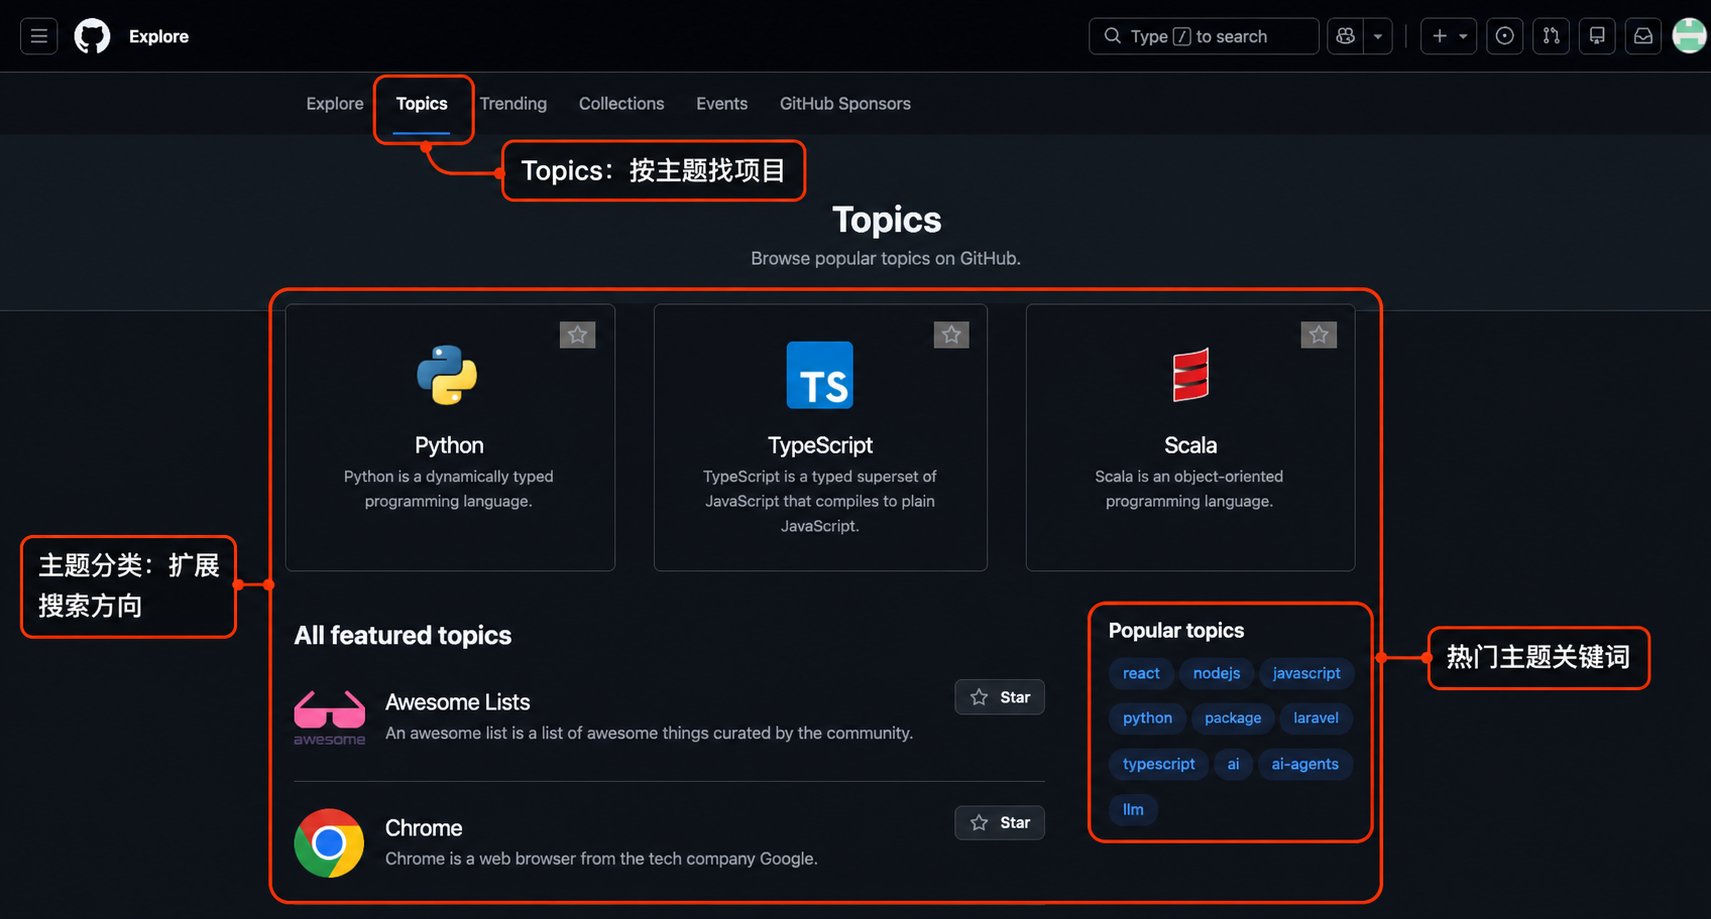The height and width of the screenshot is (919, 1711).
Task: Open the user avatar menu
Action: pyautogui.click(x=1690, y=36)
